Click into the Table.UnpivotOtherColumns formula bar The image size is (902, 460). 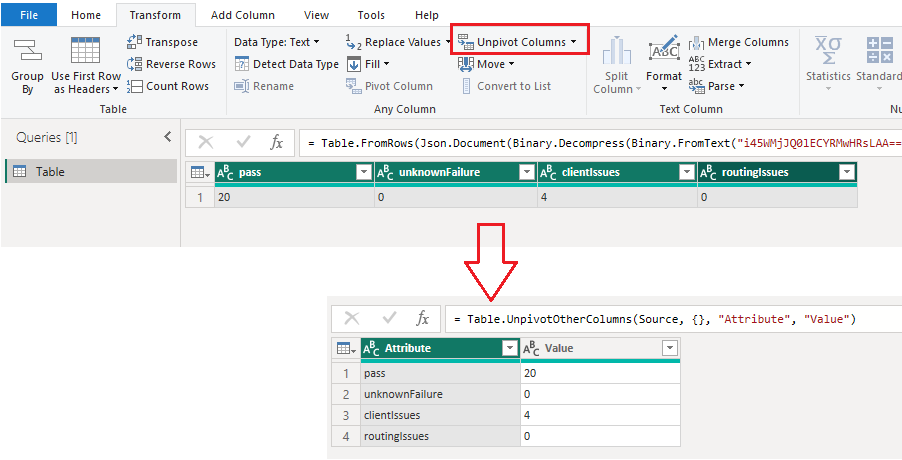point(674,319)
